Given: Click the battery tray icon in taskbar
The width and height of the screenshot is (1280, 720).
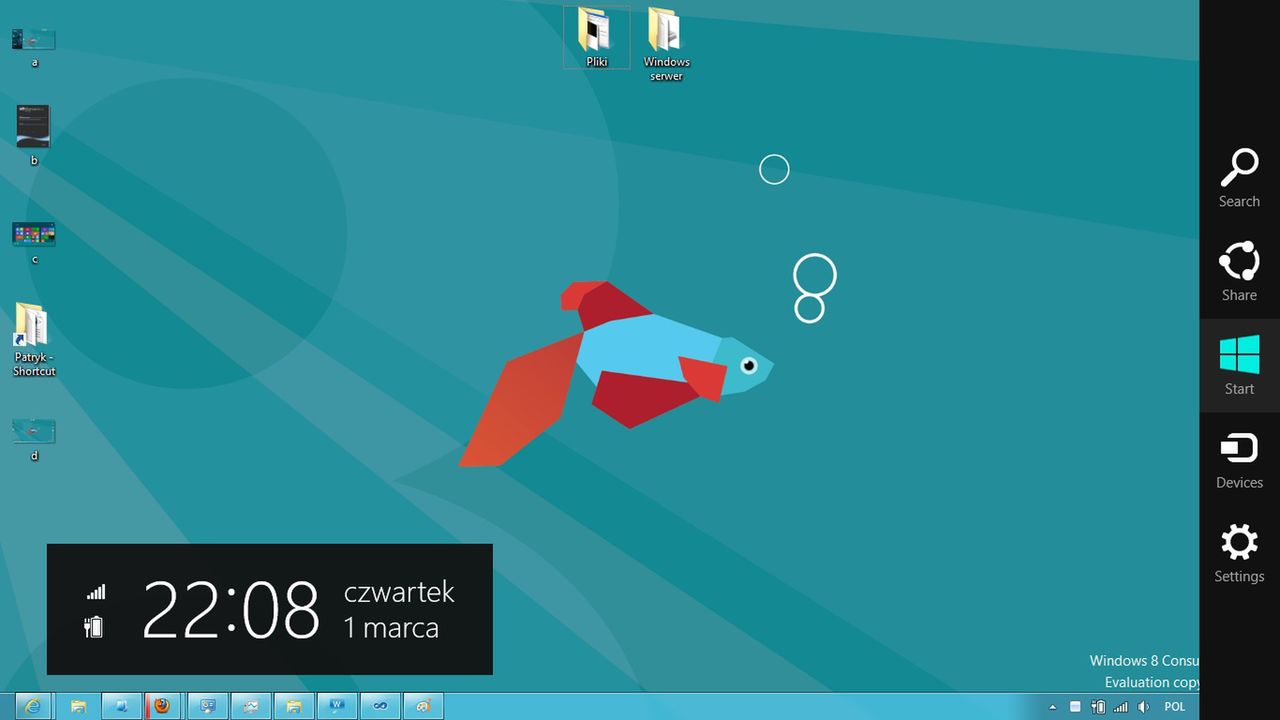Looking at the screenshot, I should click(1098, 707).
